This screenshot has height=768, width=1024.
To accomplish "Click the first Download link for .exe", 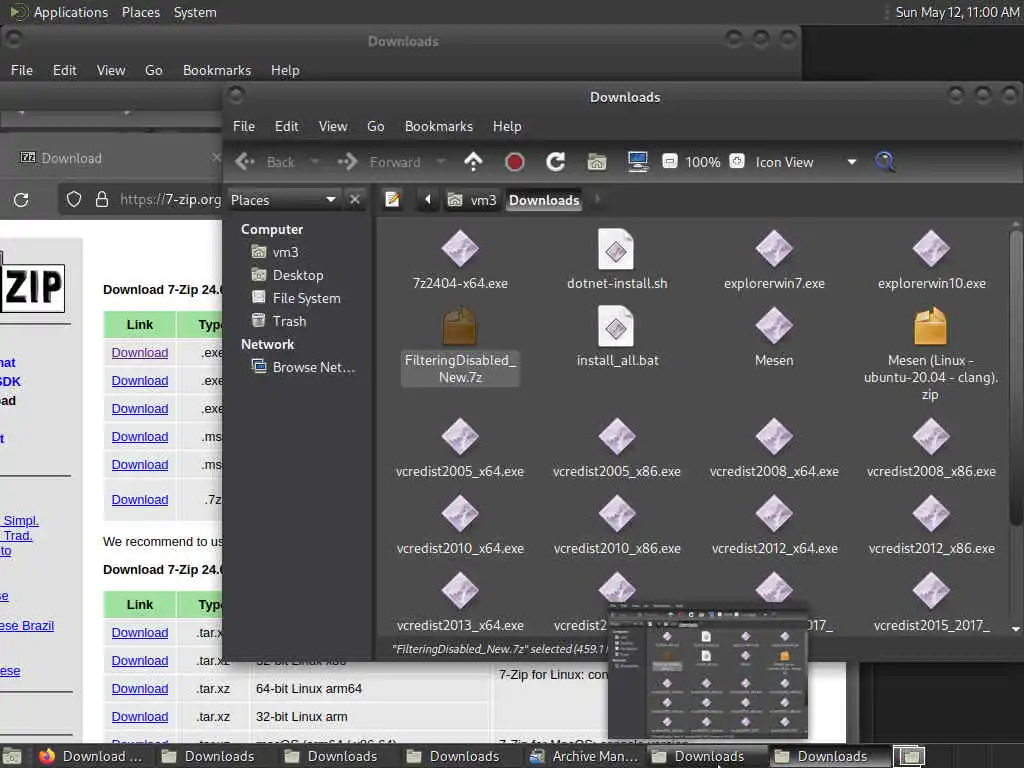I will (140, 353).
